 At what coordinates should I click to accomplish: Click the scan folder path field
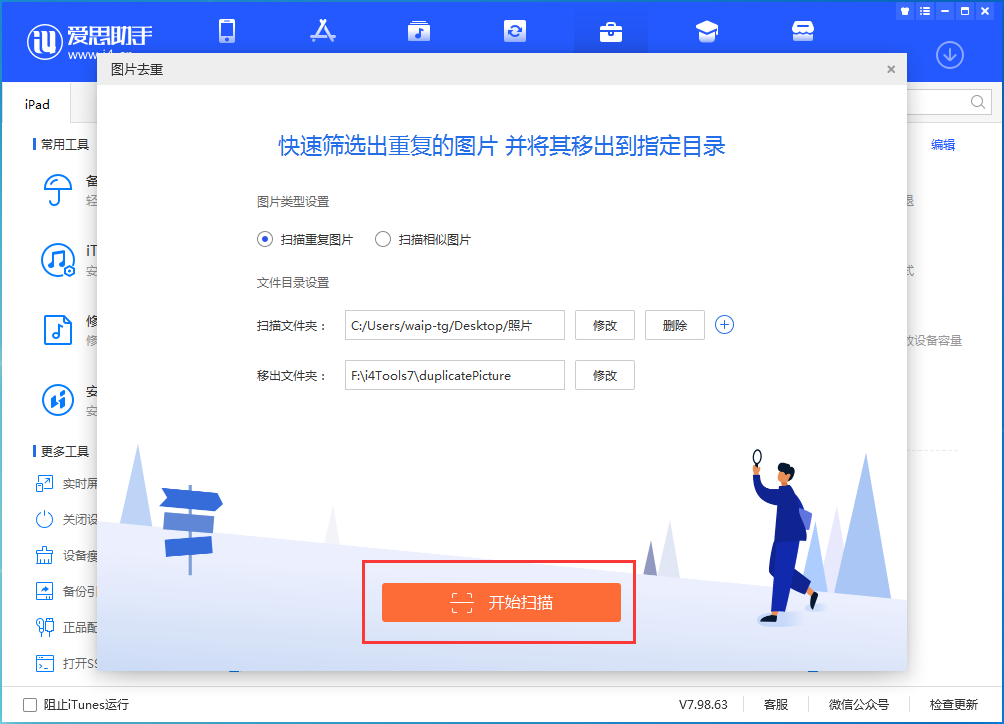pyautogui.click(x=455, y=325)
